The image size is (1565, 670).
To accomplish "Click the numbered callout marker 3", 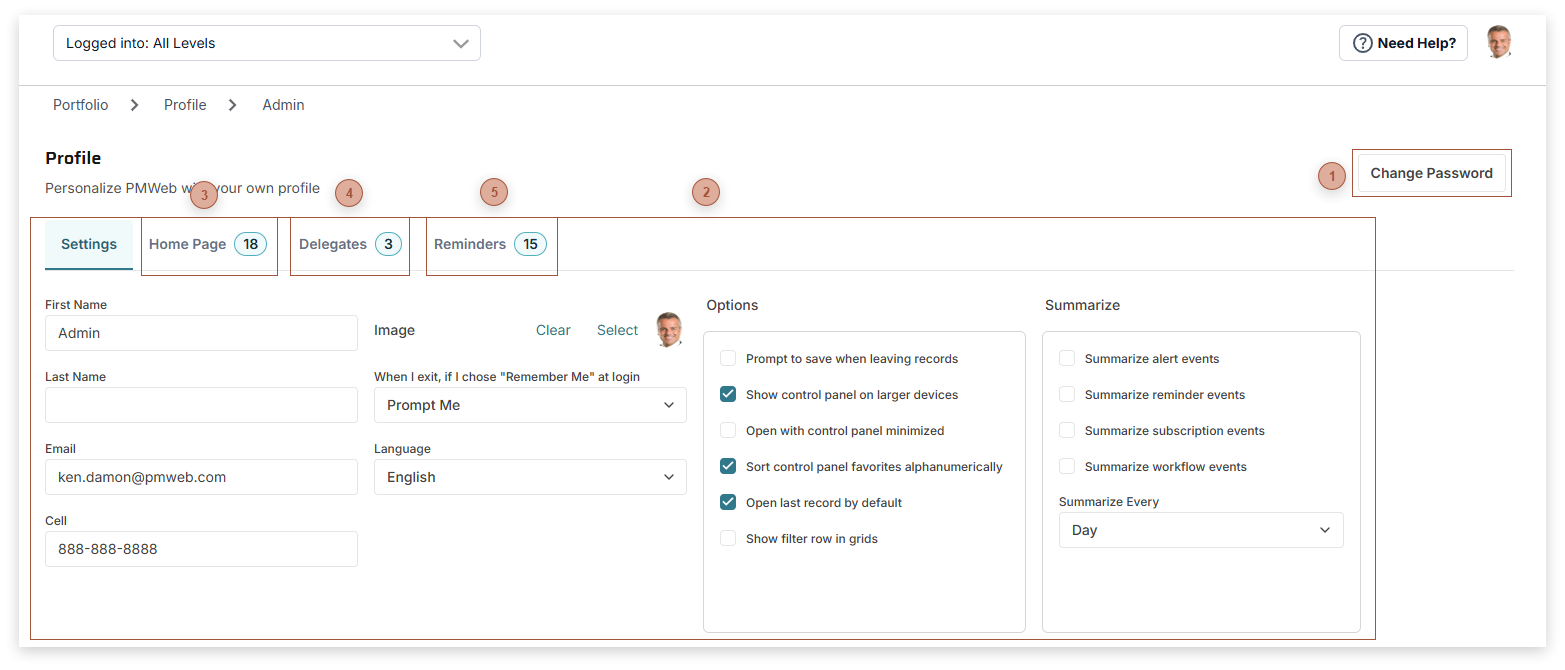I will pyautogui.click(x=204, y=195).
